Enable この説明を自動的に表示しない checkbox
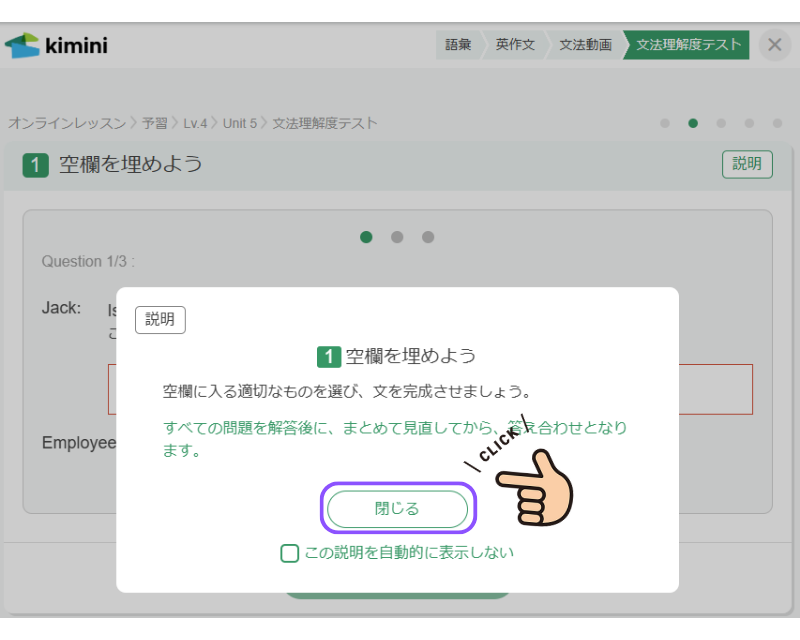 point(290,553)
